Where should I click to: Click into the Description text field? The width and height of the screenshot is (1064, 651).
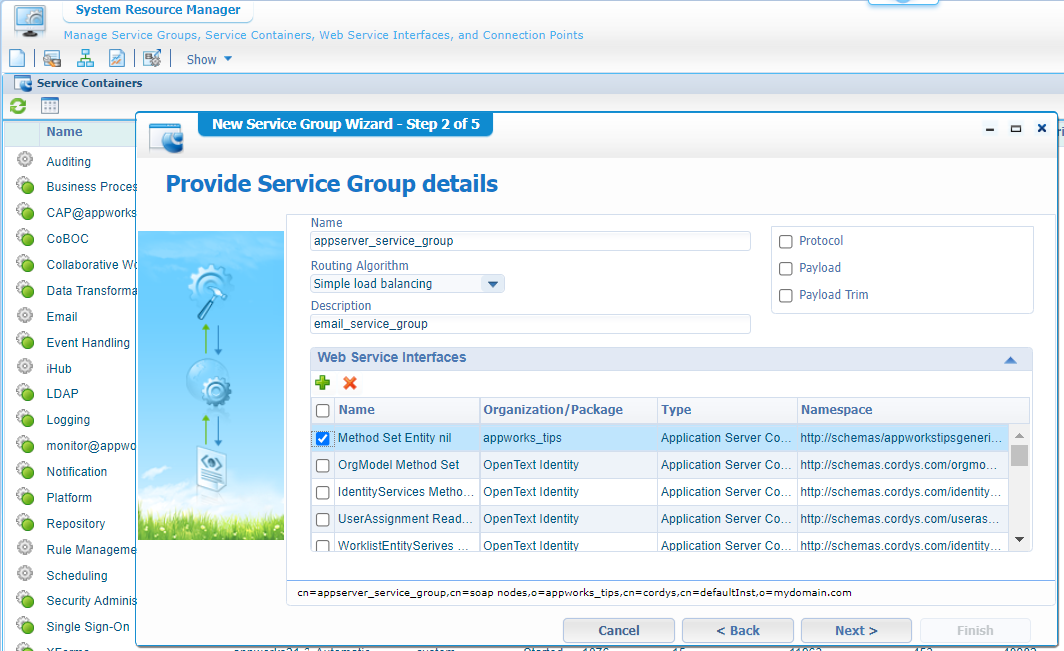click(x=530, y=324)
